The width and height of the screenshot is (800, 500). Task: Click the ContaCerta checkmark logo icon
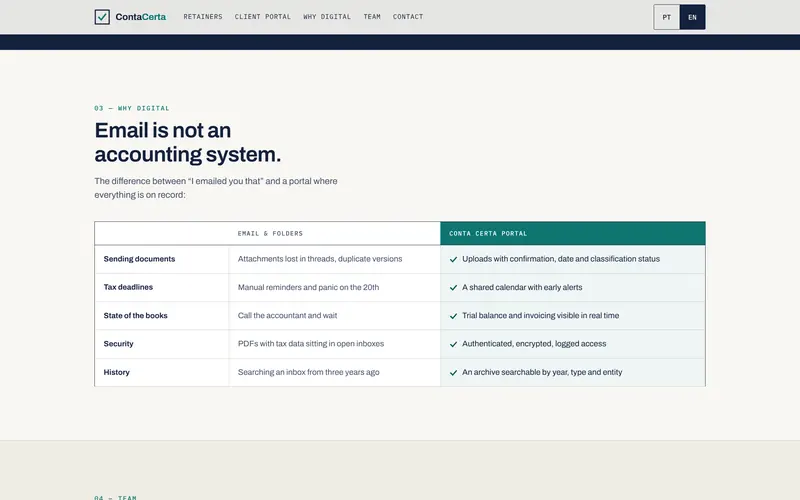102,17
